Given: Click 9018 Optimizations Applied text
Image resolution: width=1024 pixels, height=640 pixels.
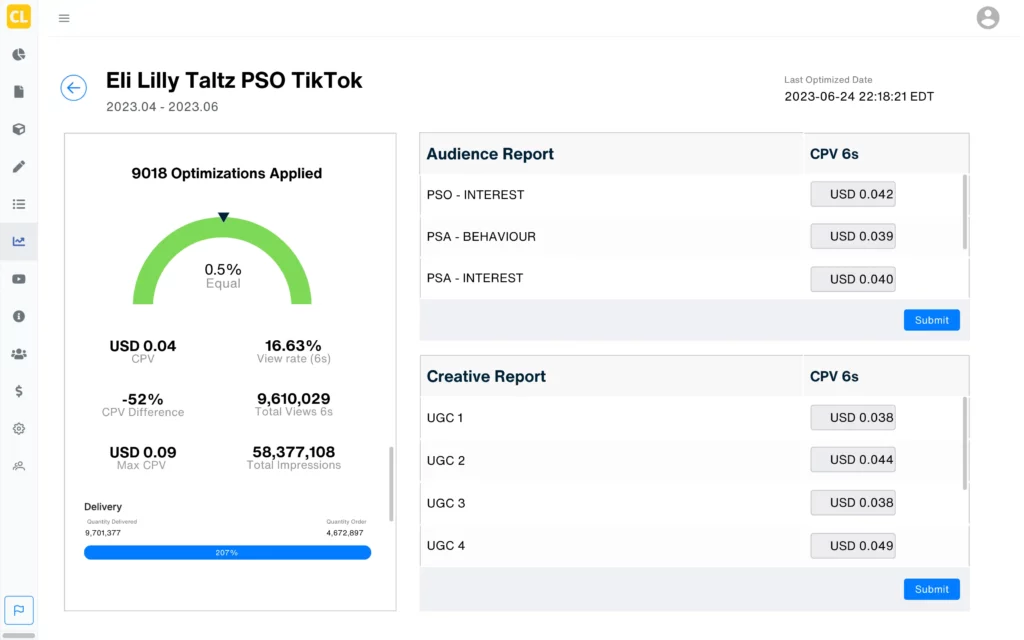Looking at the screenshot, I should pos(227,173).
